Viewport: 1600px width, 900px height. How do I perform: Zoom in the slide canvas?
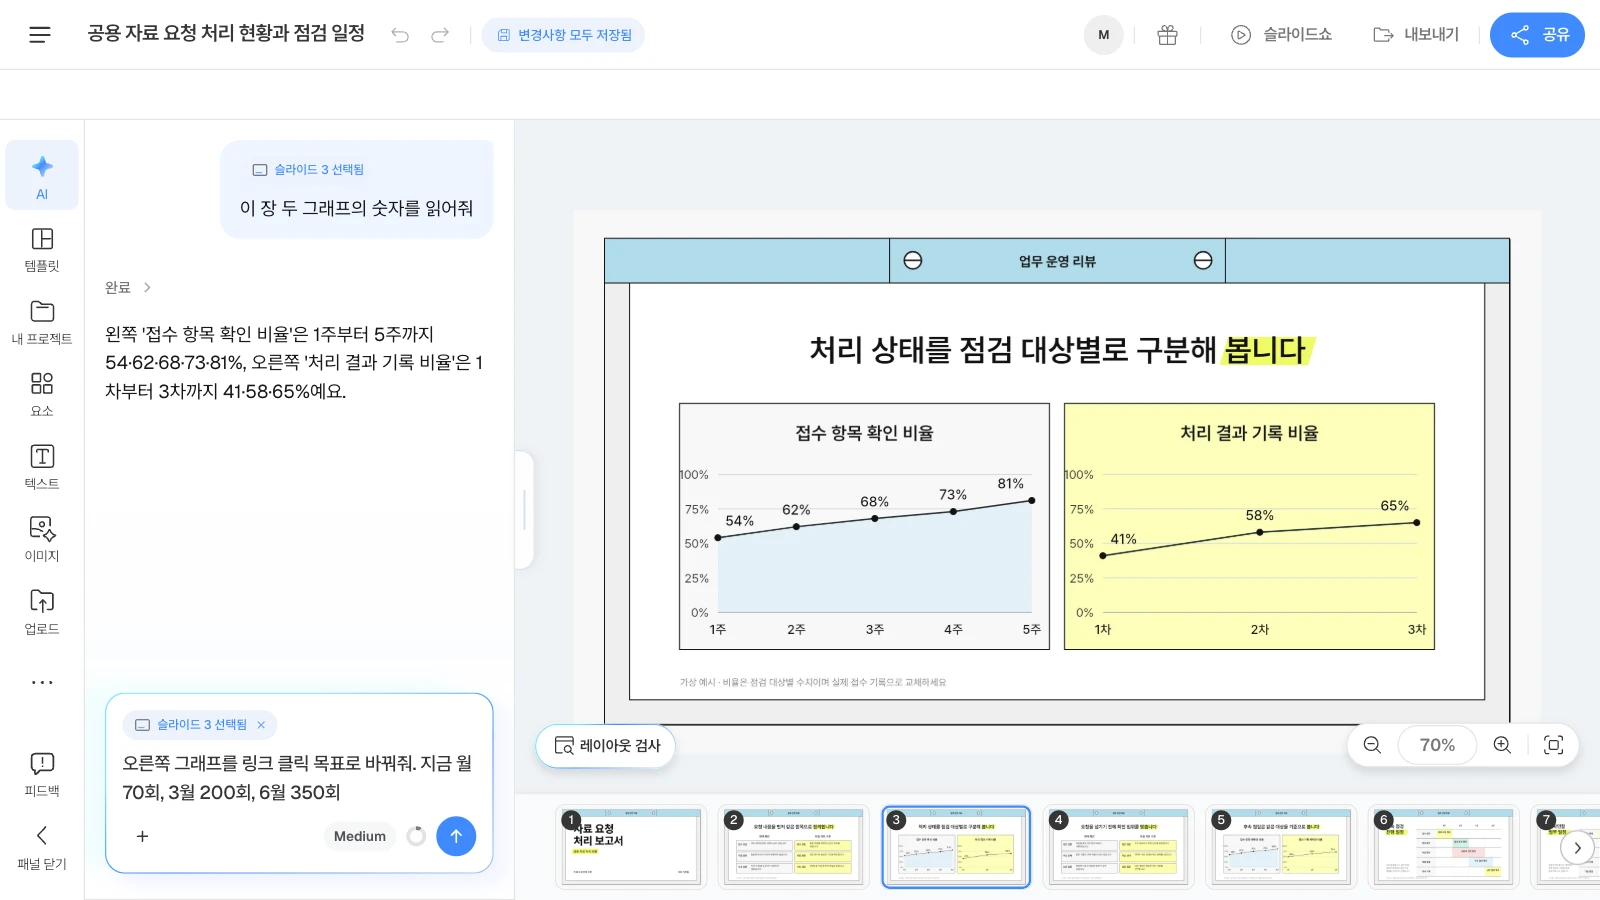[x=1502, y=745]
